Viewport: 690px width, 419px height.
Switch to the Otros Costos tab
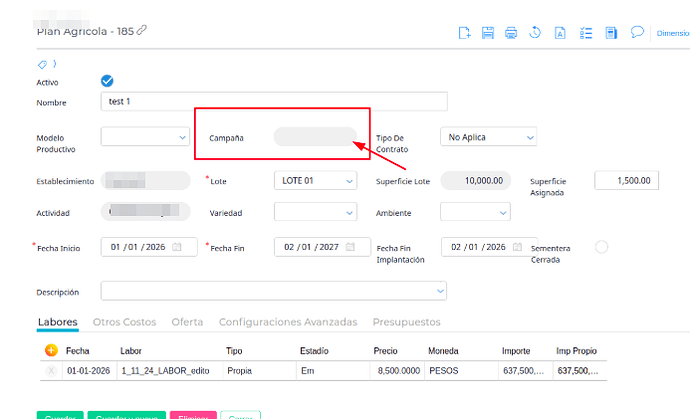125,322
